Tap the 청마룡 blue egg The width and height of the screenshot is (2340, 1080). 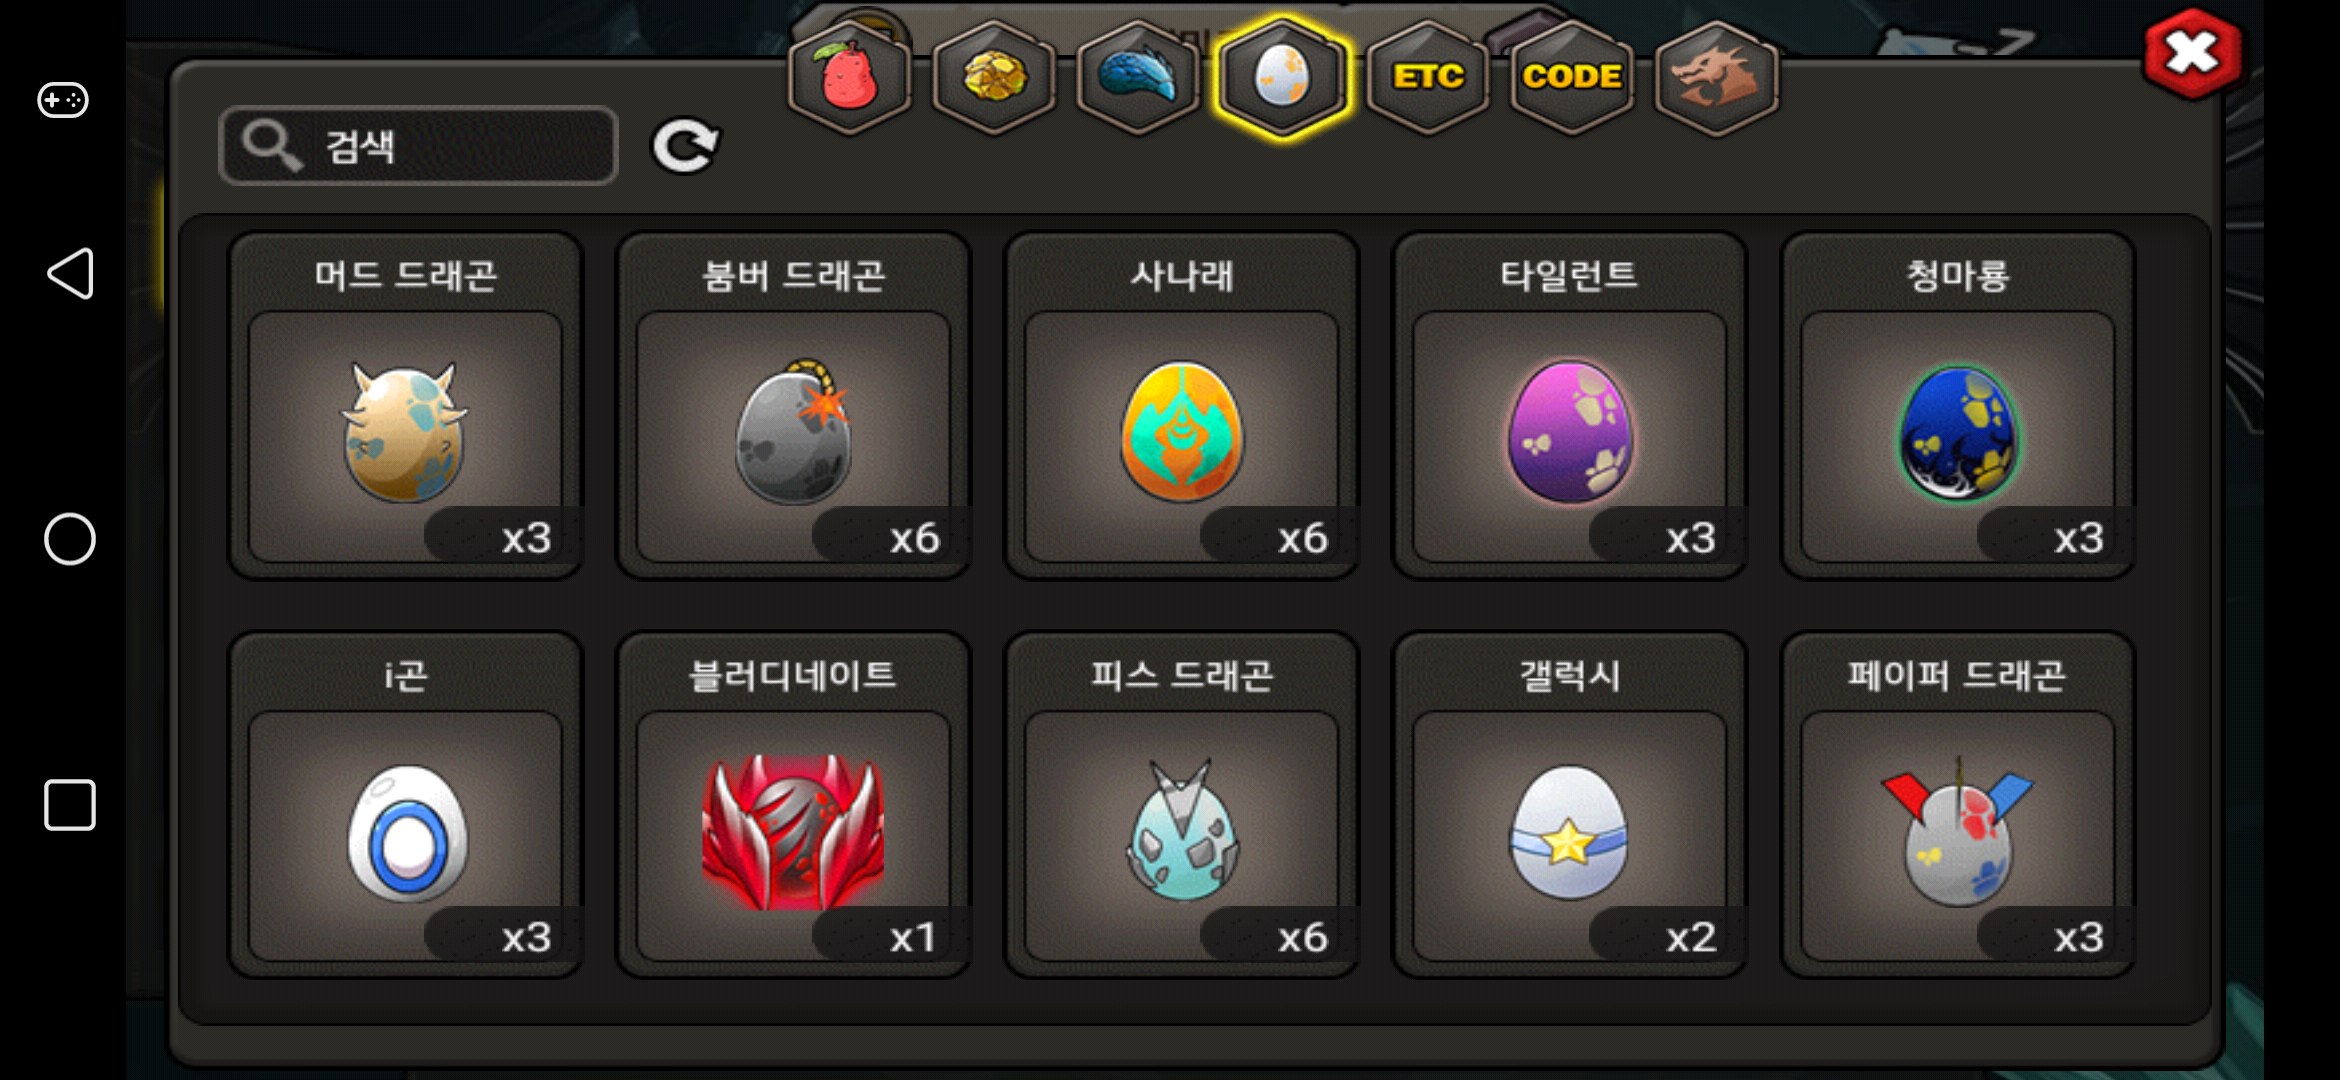[x=1957, y=405]
